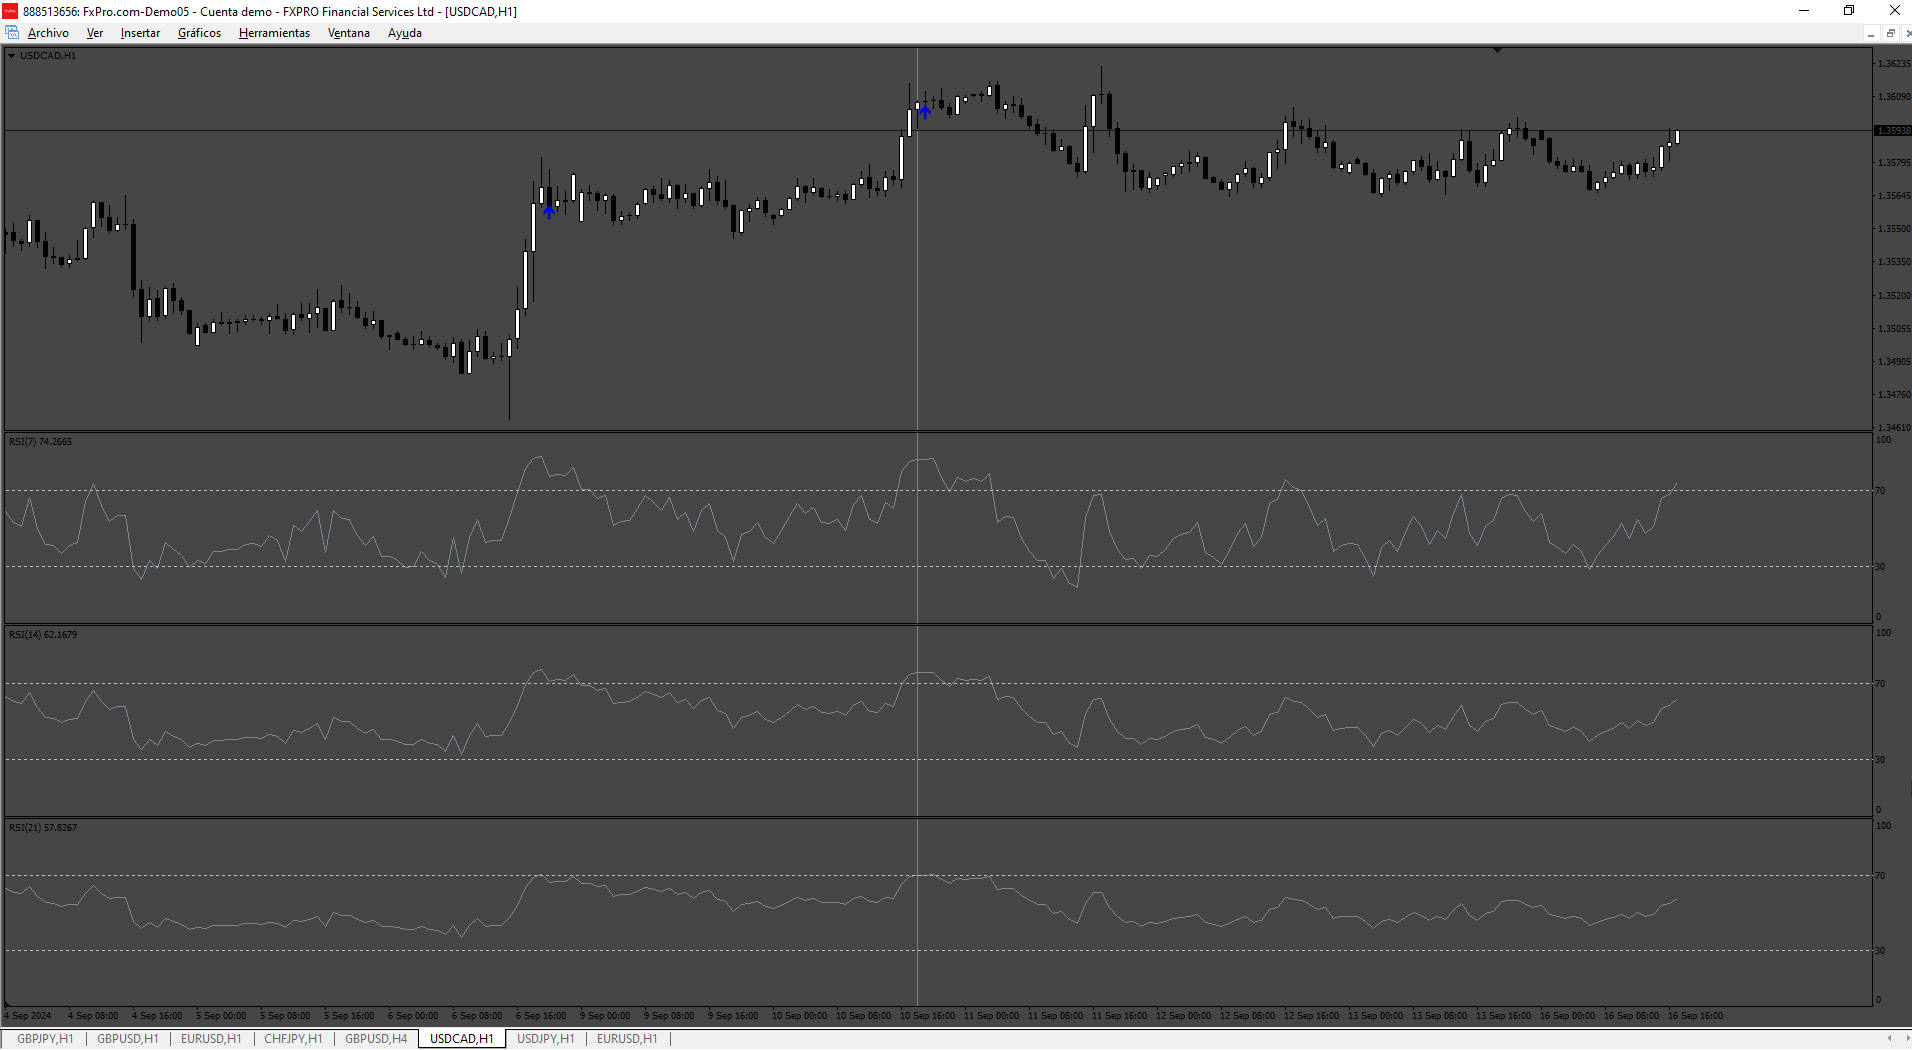Click the 30 level label in RSI(14) panel
Screen dimensions: 1912x1050
pyautogui.click(x=1880, y=759)
